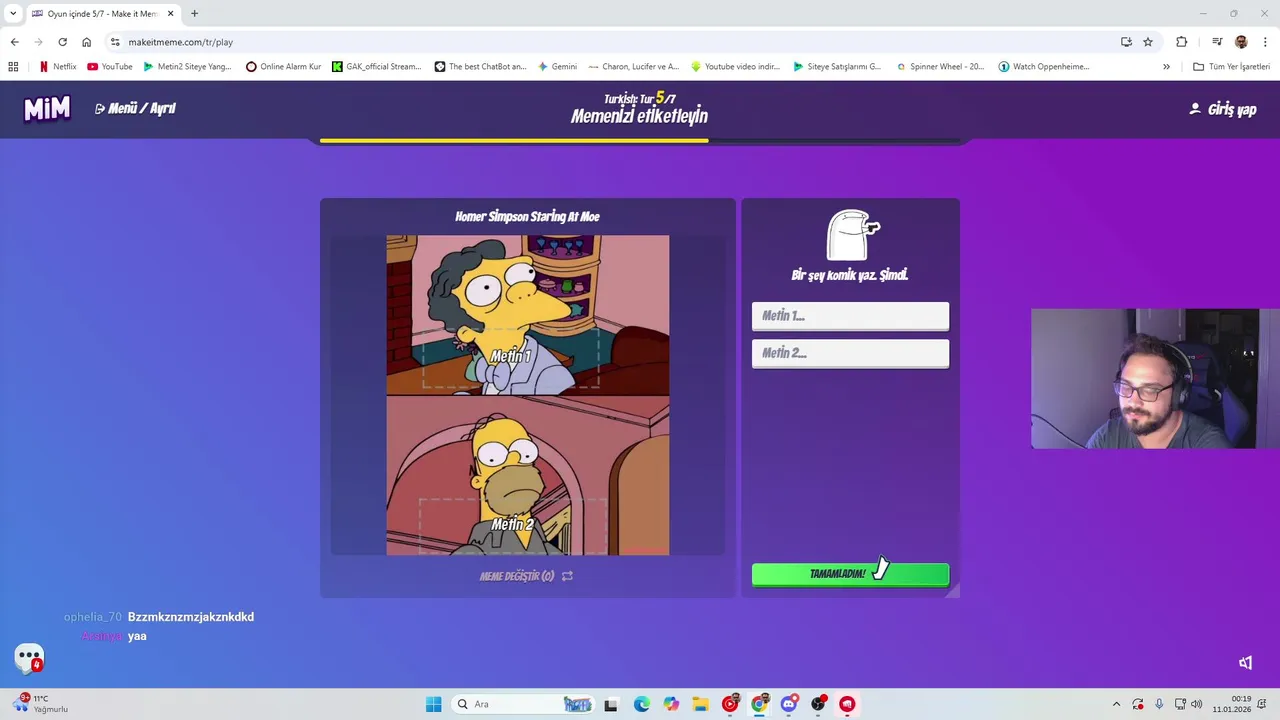Select the Metin 1 text box on Moe
Viewport: 1280px width, 720px height.
pyautogui.click(x=511, y=356)
